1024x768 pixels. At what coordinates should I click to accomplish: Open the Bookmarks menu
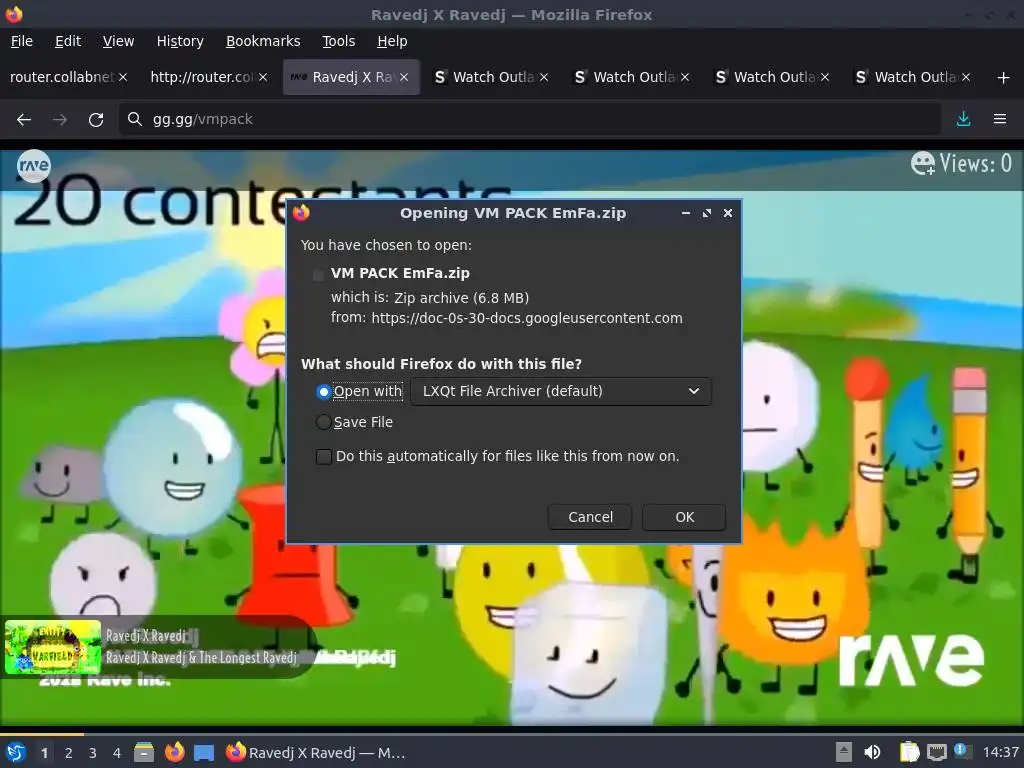tap(263, 41)
